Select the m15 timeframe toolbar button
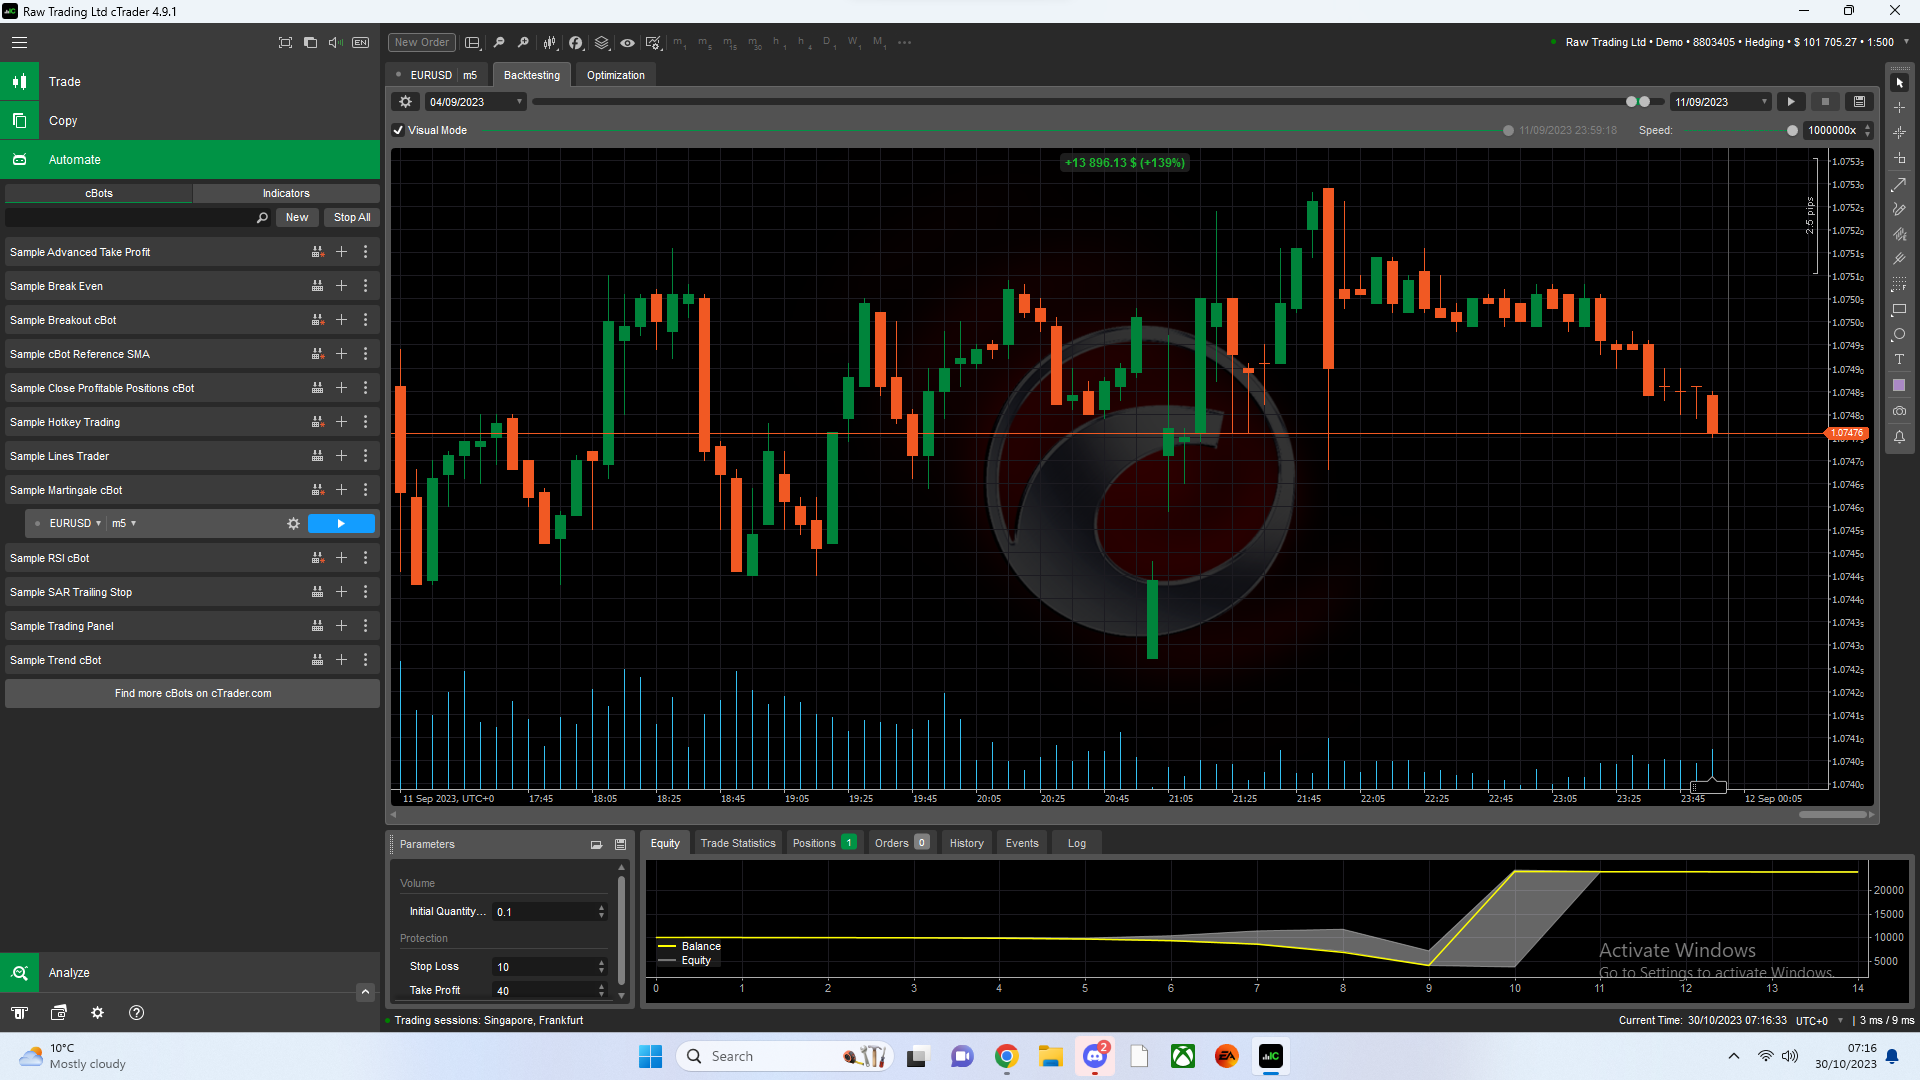This screenshot has width=1920, height=1080. pos(730,43)
